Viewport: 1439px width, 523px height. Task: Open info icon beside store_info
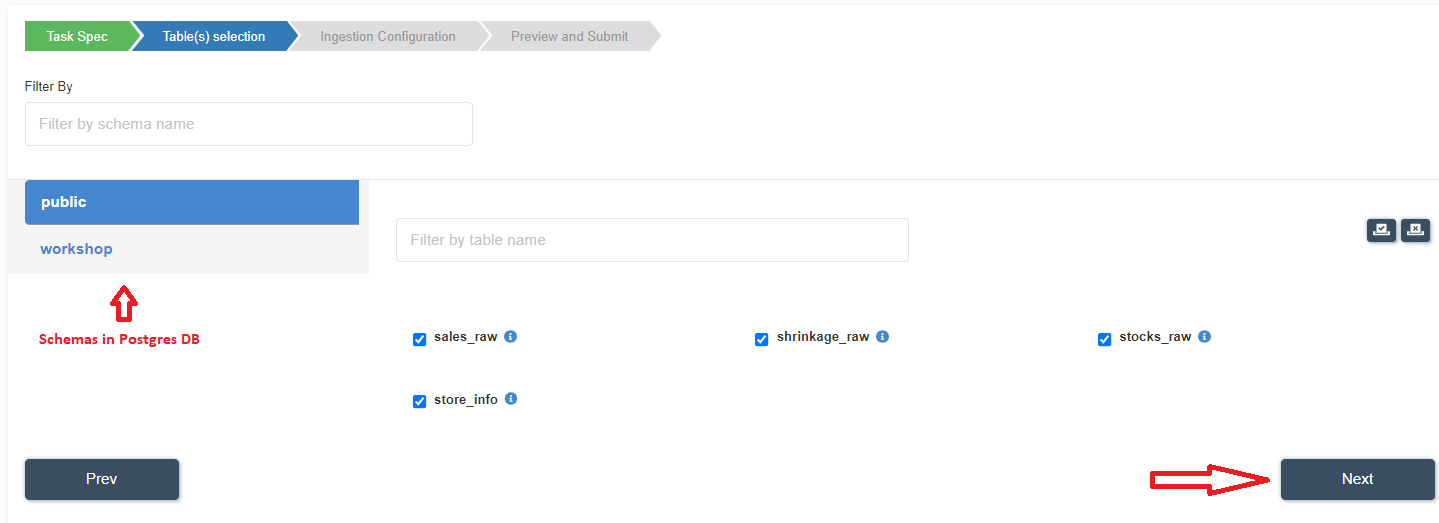click(511, 399)
